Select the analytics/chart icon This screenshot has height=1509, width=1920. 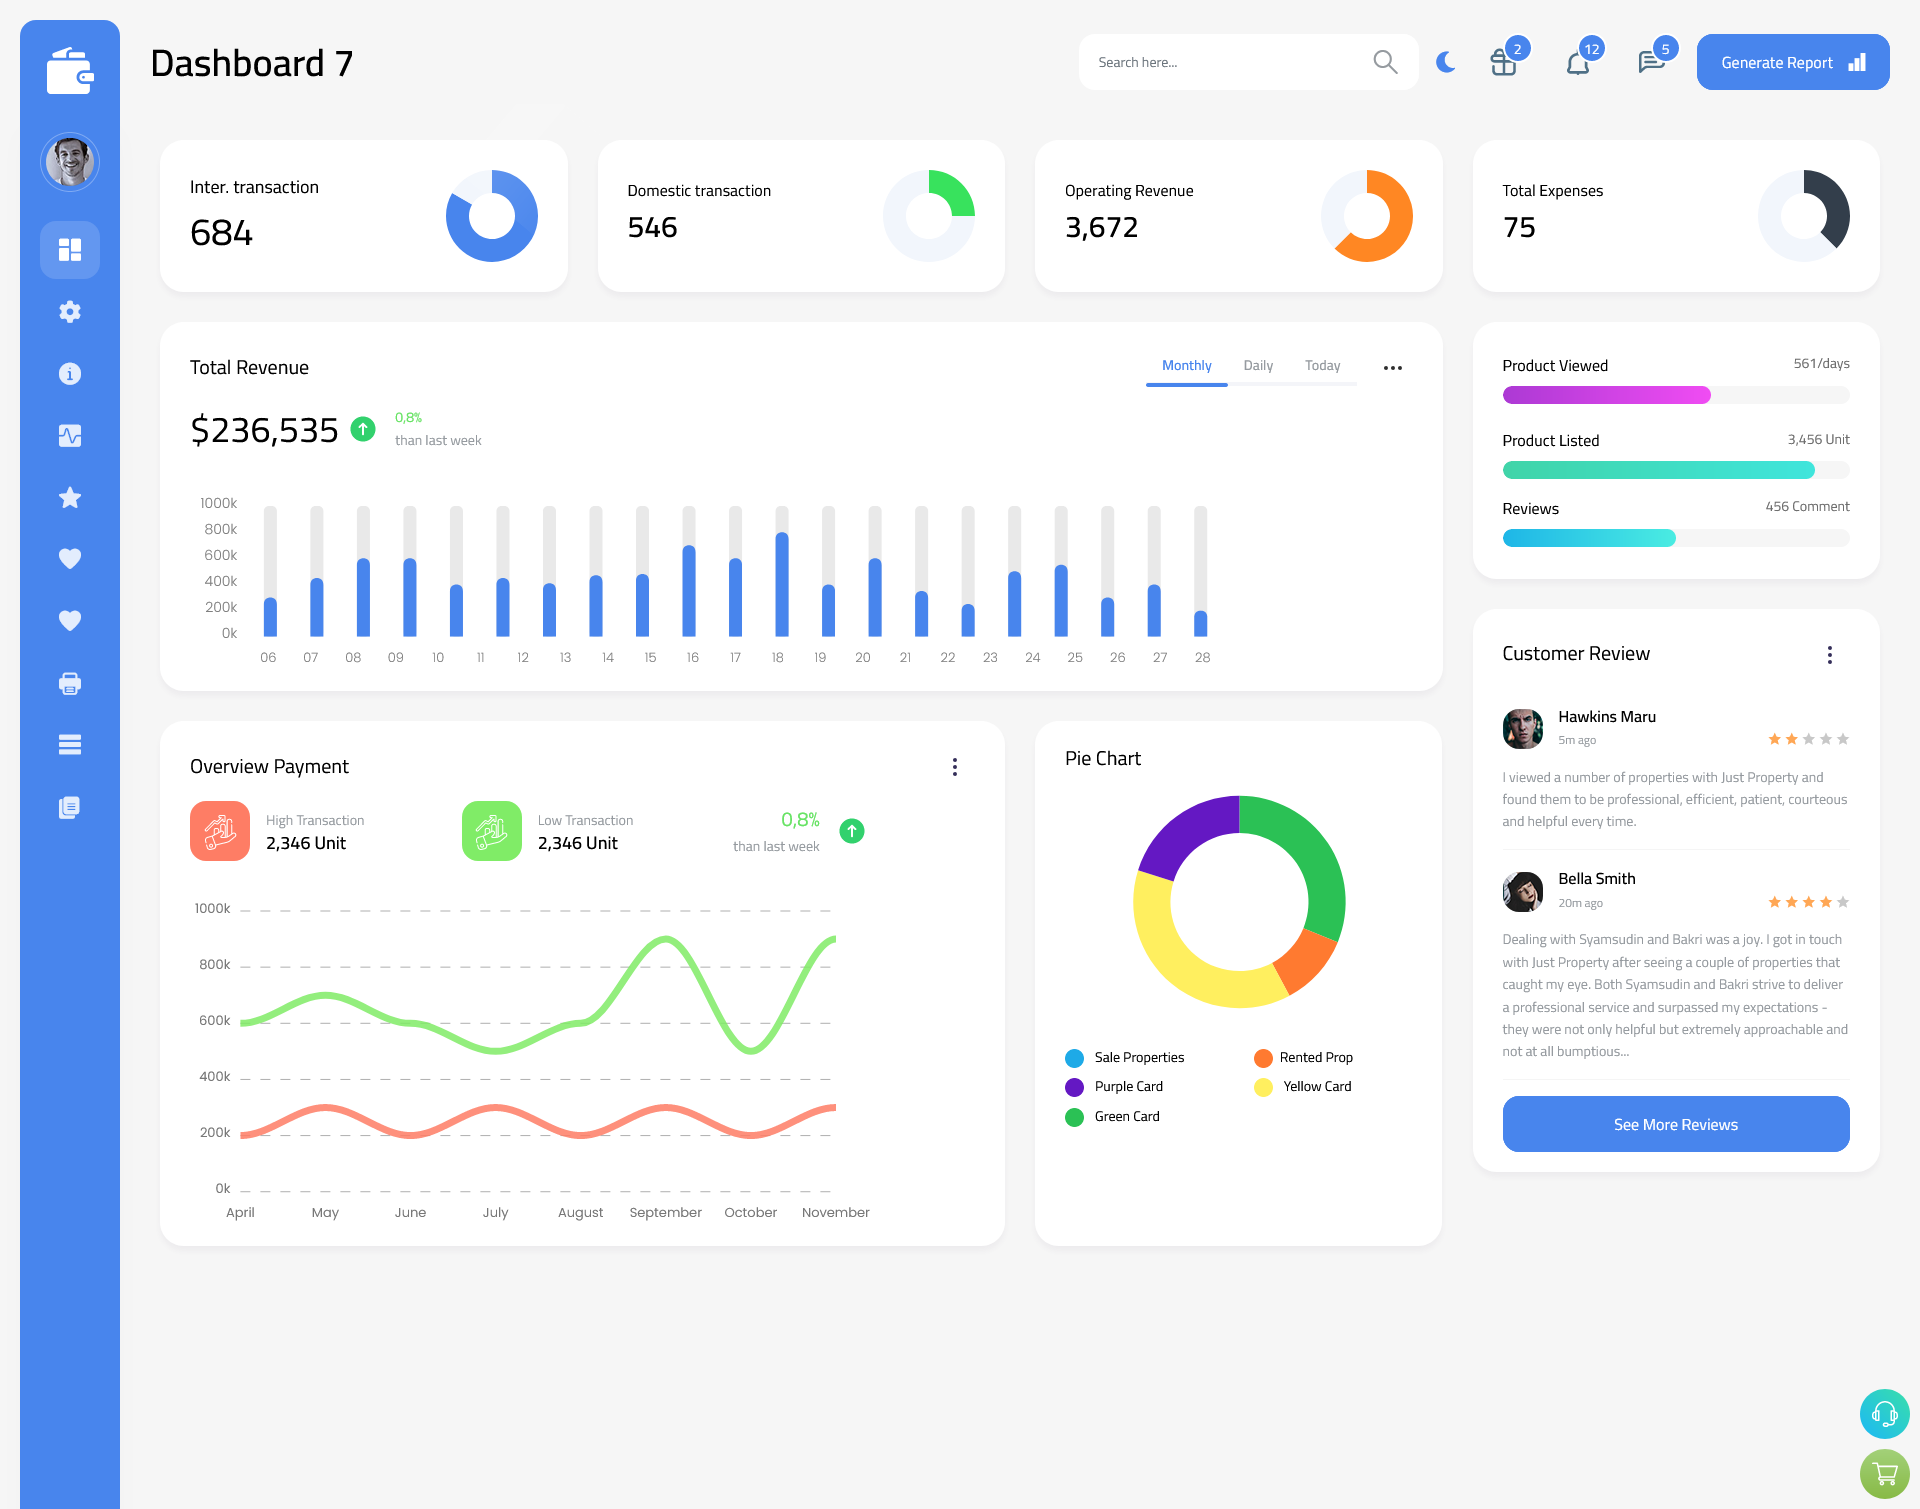[70, 435]
